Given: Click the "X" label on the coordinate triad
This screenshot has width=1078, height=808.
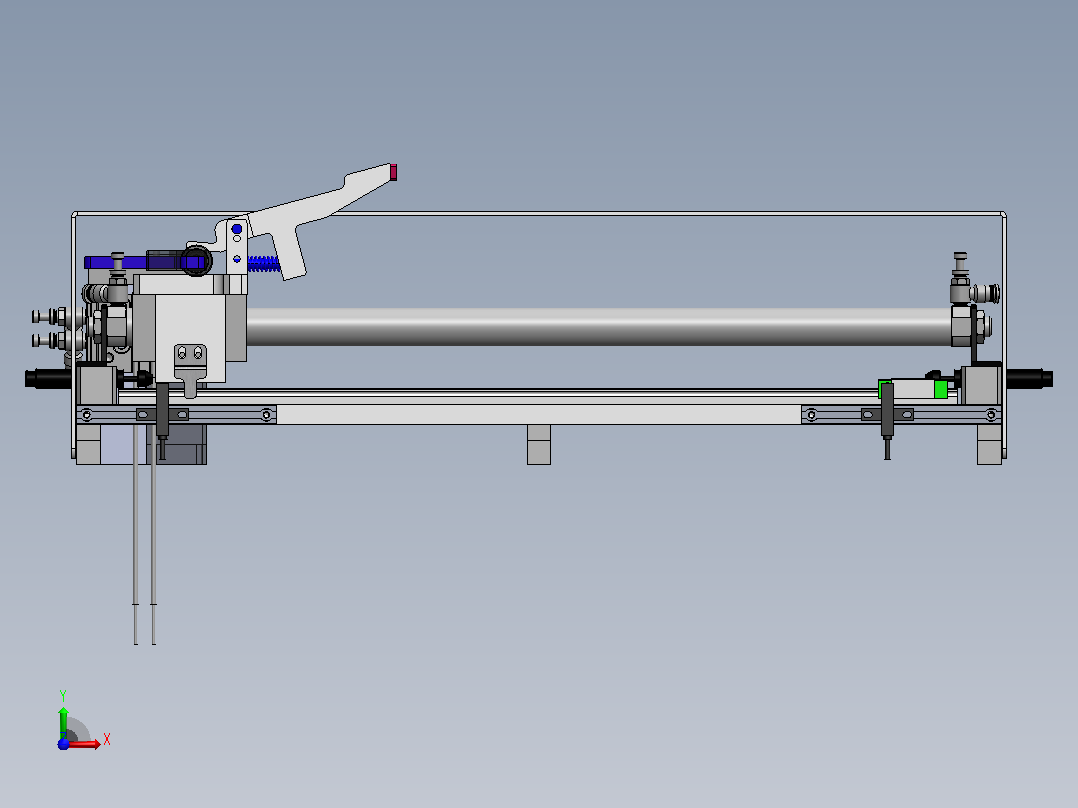Looking at the screenshot, I should 107,740.
